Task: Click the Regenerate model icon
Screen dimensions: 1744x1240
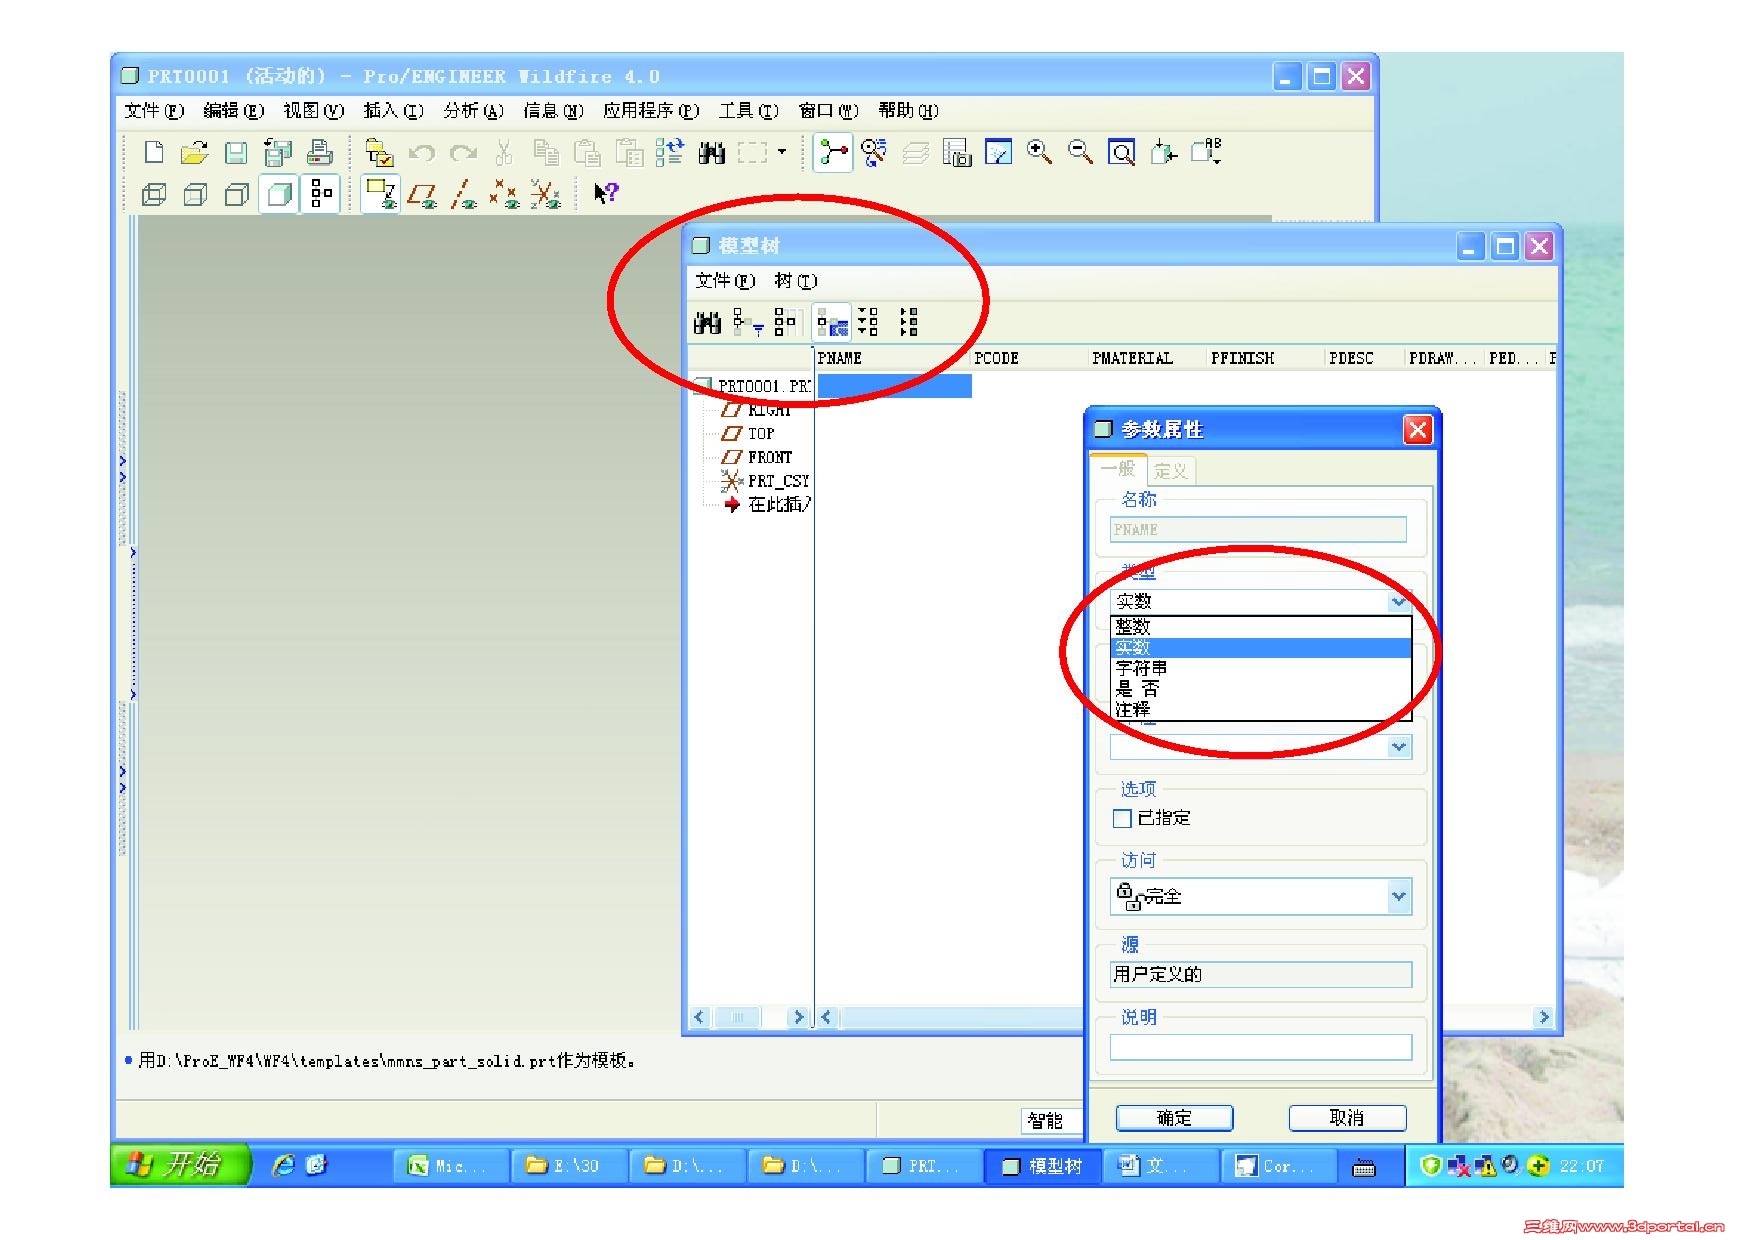Action: click(670, 152)
